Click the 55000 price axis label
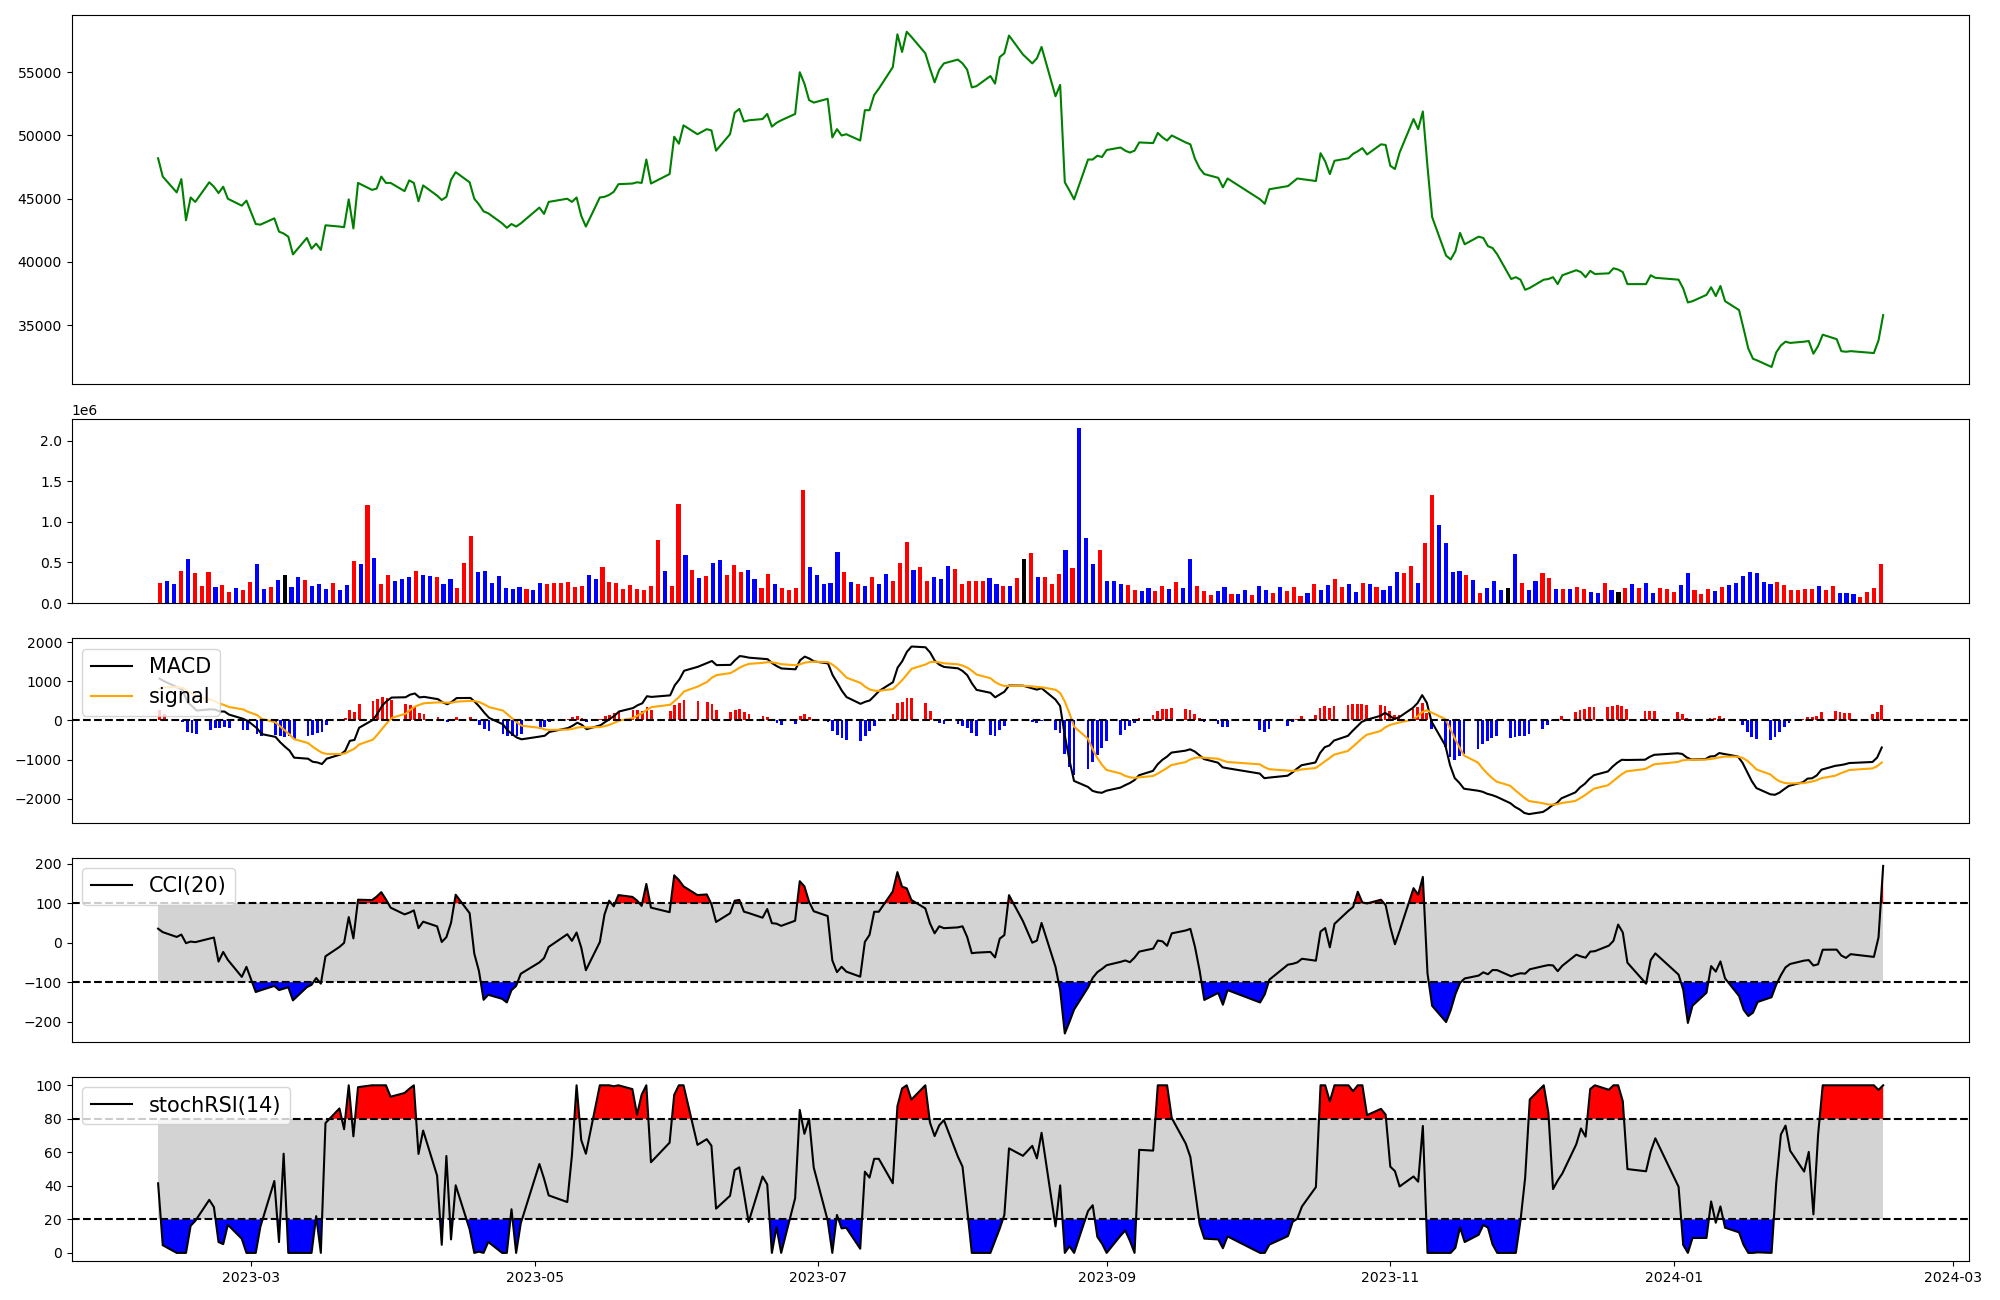 40,73
